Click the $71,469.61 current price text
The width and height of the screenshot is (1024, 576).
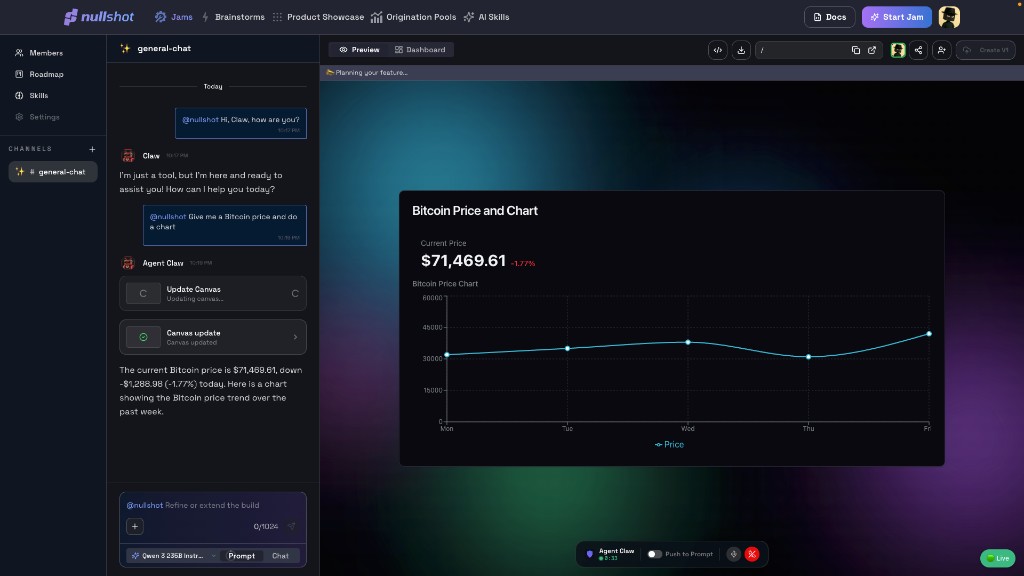[464, 261]
